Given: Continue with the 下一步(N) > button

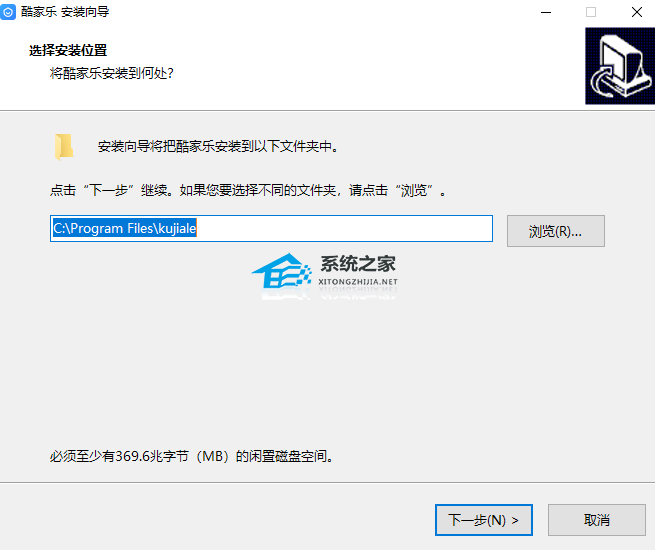Looking at the screenshot, I should tap(484, 520).
